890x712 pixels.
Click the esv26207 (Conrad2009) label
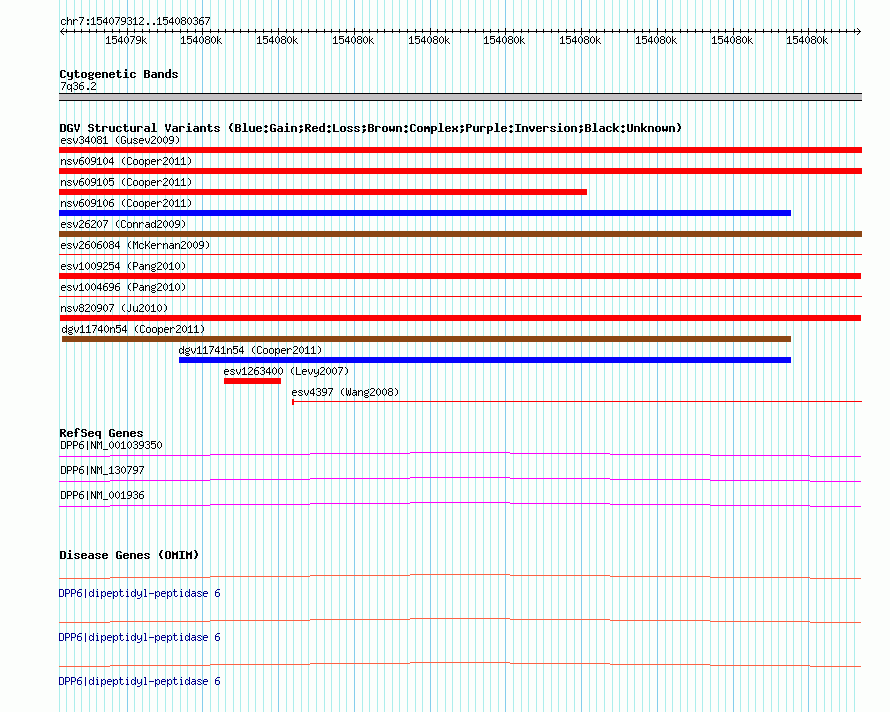[123, 224]
